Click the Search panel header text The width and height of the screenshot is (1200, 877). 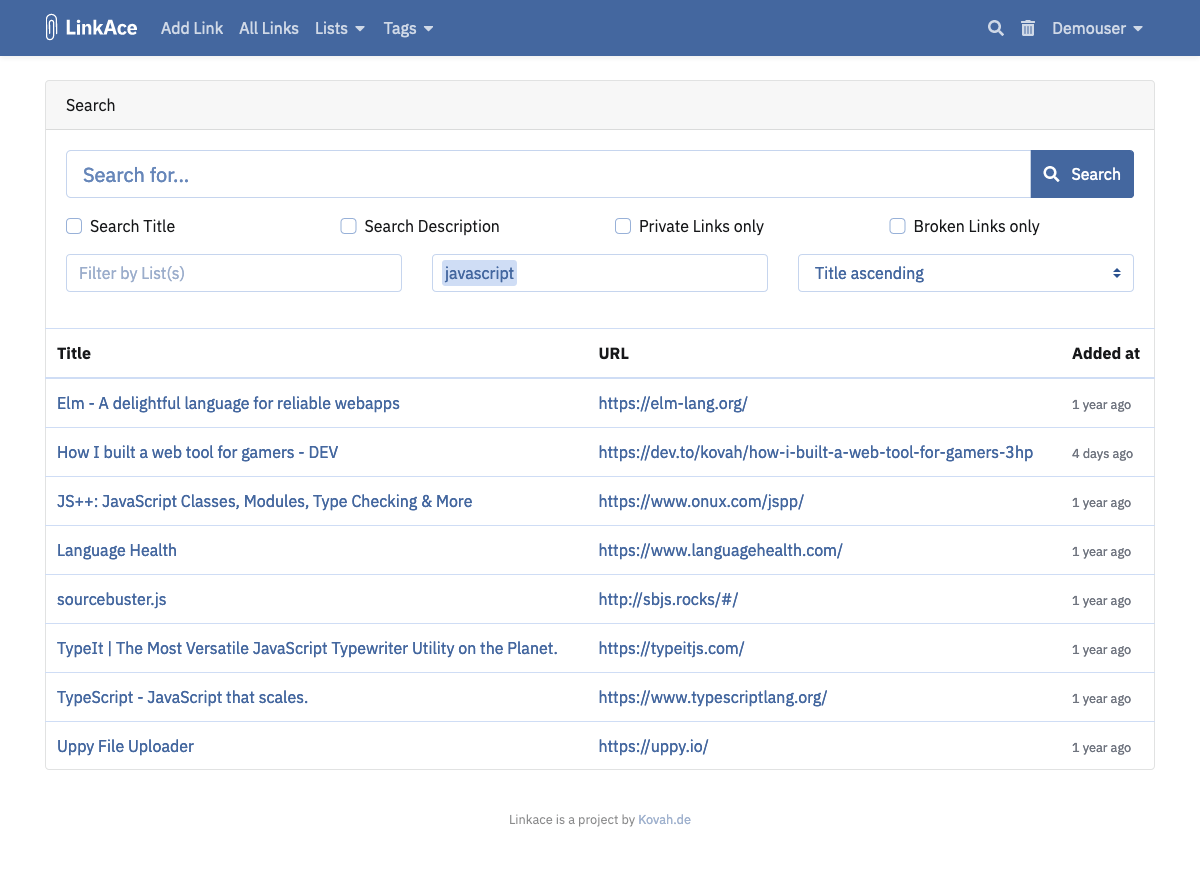(91, 105)
